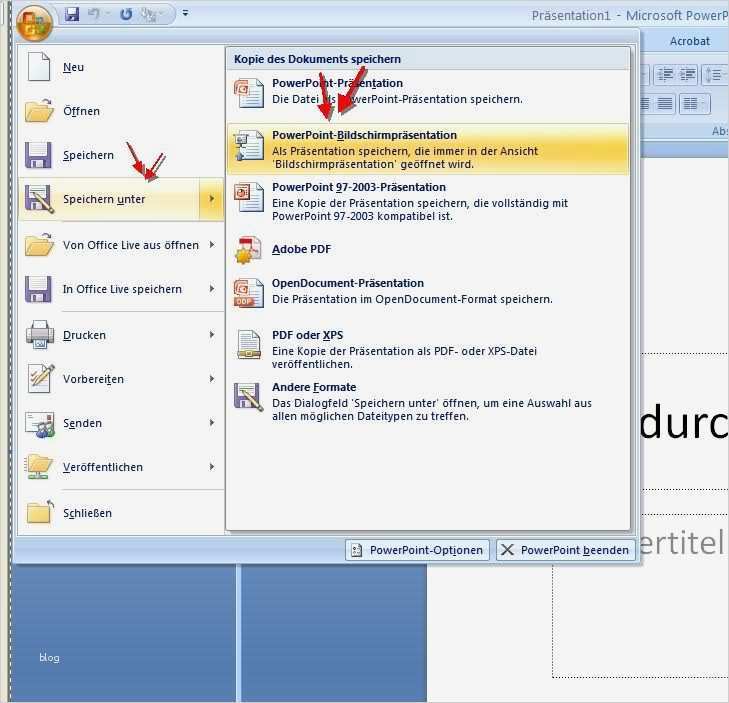Viewport: 729px width, 703px height.
Task: Click the Veröffentlichen folder icon
Action: click(x=39, y=467)
